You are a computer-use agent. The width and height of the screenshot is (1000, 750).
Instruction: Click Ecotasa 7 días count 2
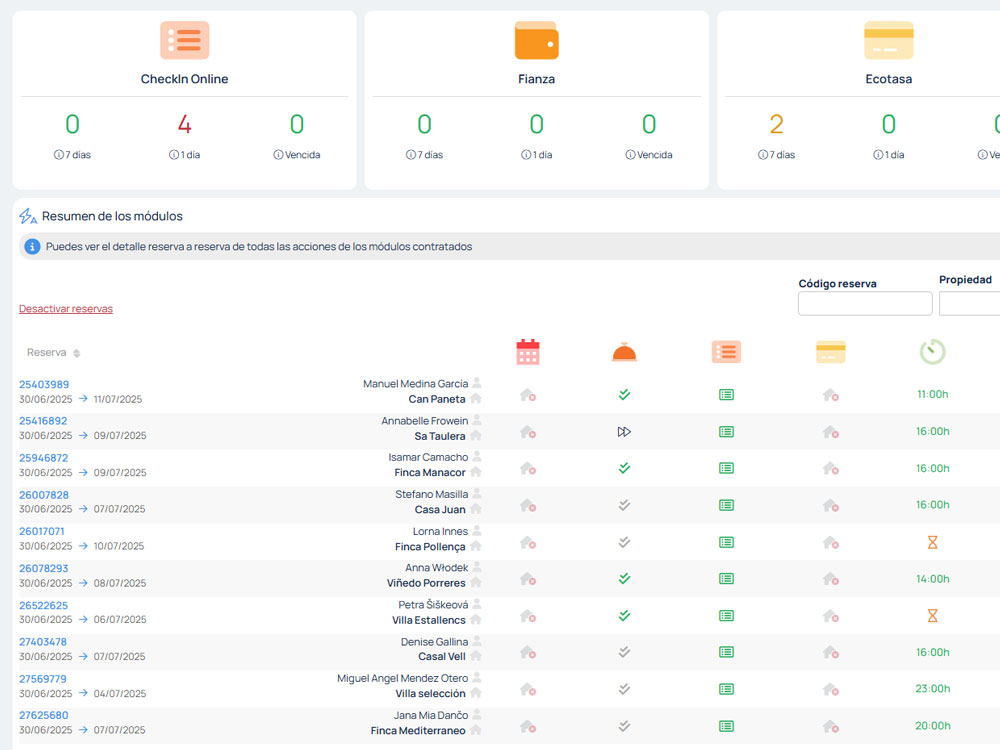click(x=776, y=124)
